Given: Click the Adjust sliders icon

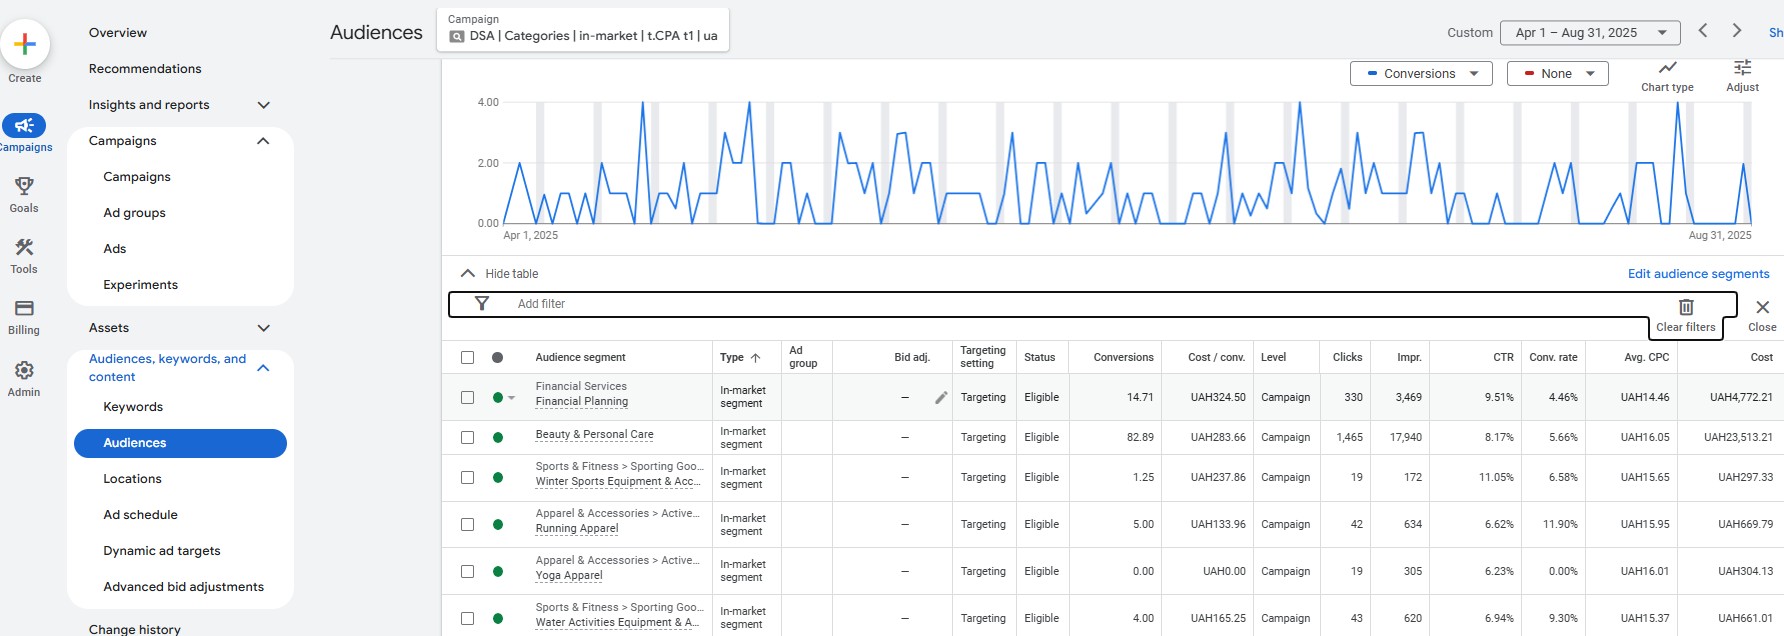Looking at the screenshot, I should coord(1742,68).
